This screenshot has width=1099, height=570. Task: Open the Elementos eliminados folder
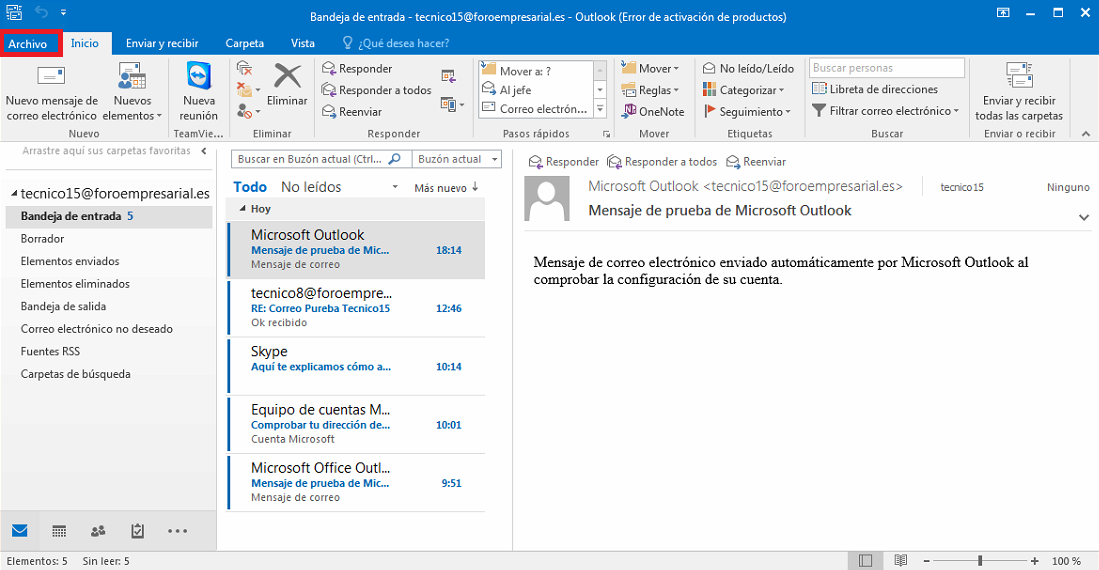coord(75,283)
